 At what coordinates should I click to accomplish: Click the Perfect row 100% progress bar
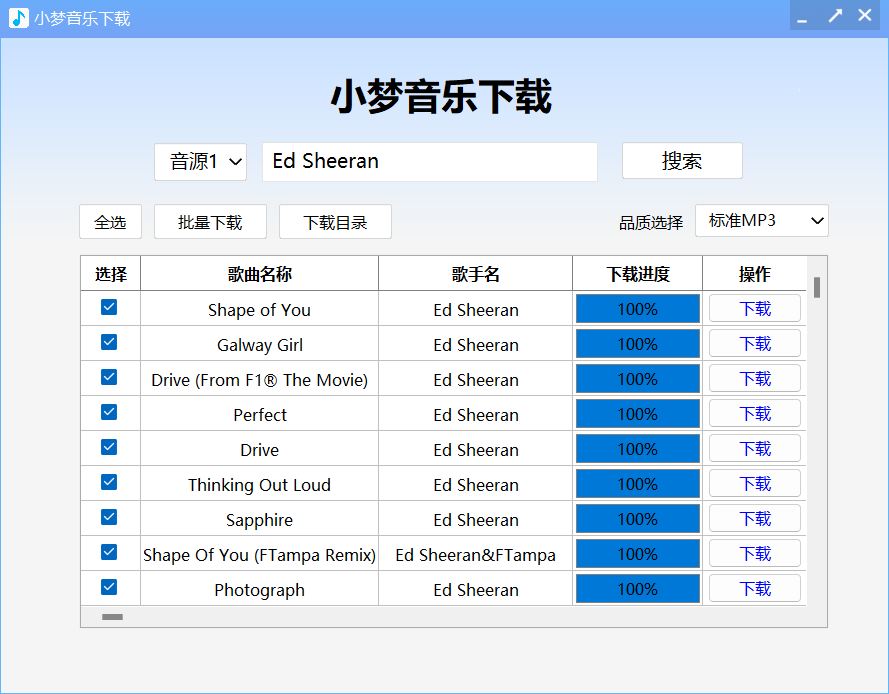pyautogui.click(x=638, y=414)
